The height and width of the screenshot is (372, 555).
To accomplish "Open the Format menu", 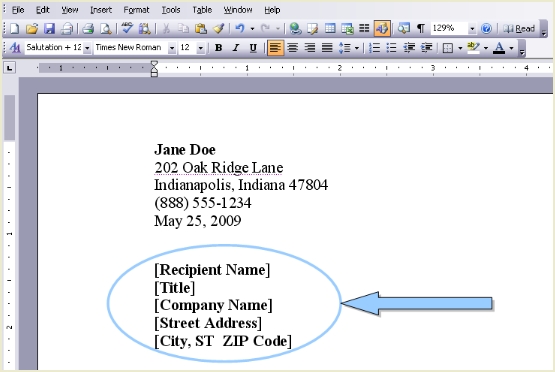I will 136,10.
